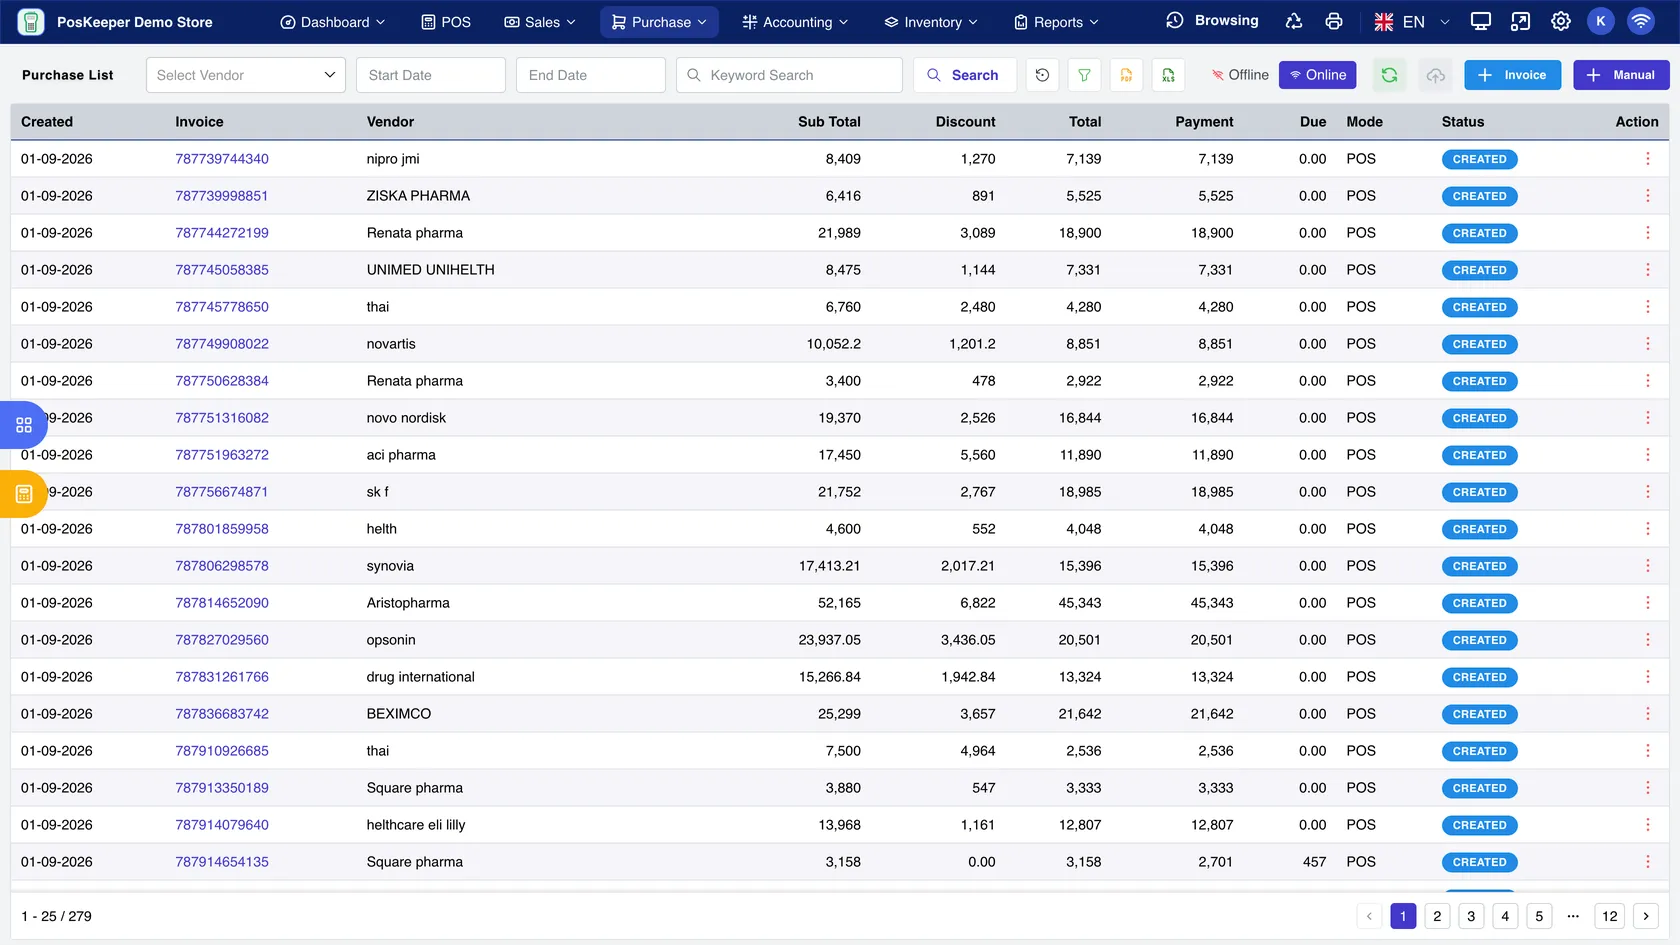
Task: Click the monitor display icon
Action: tap(1481, 21)
